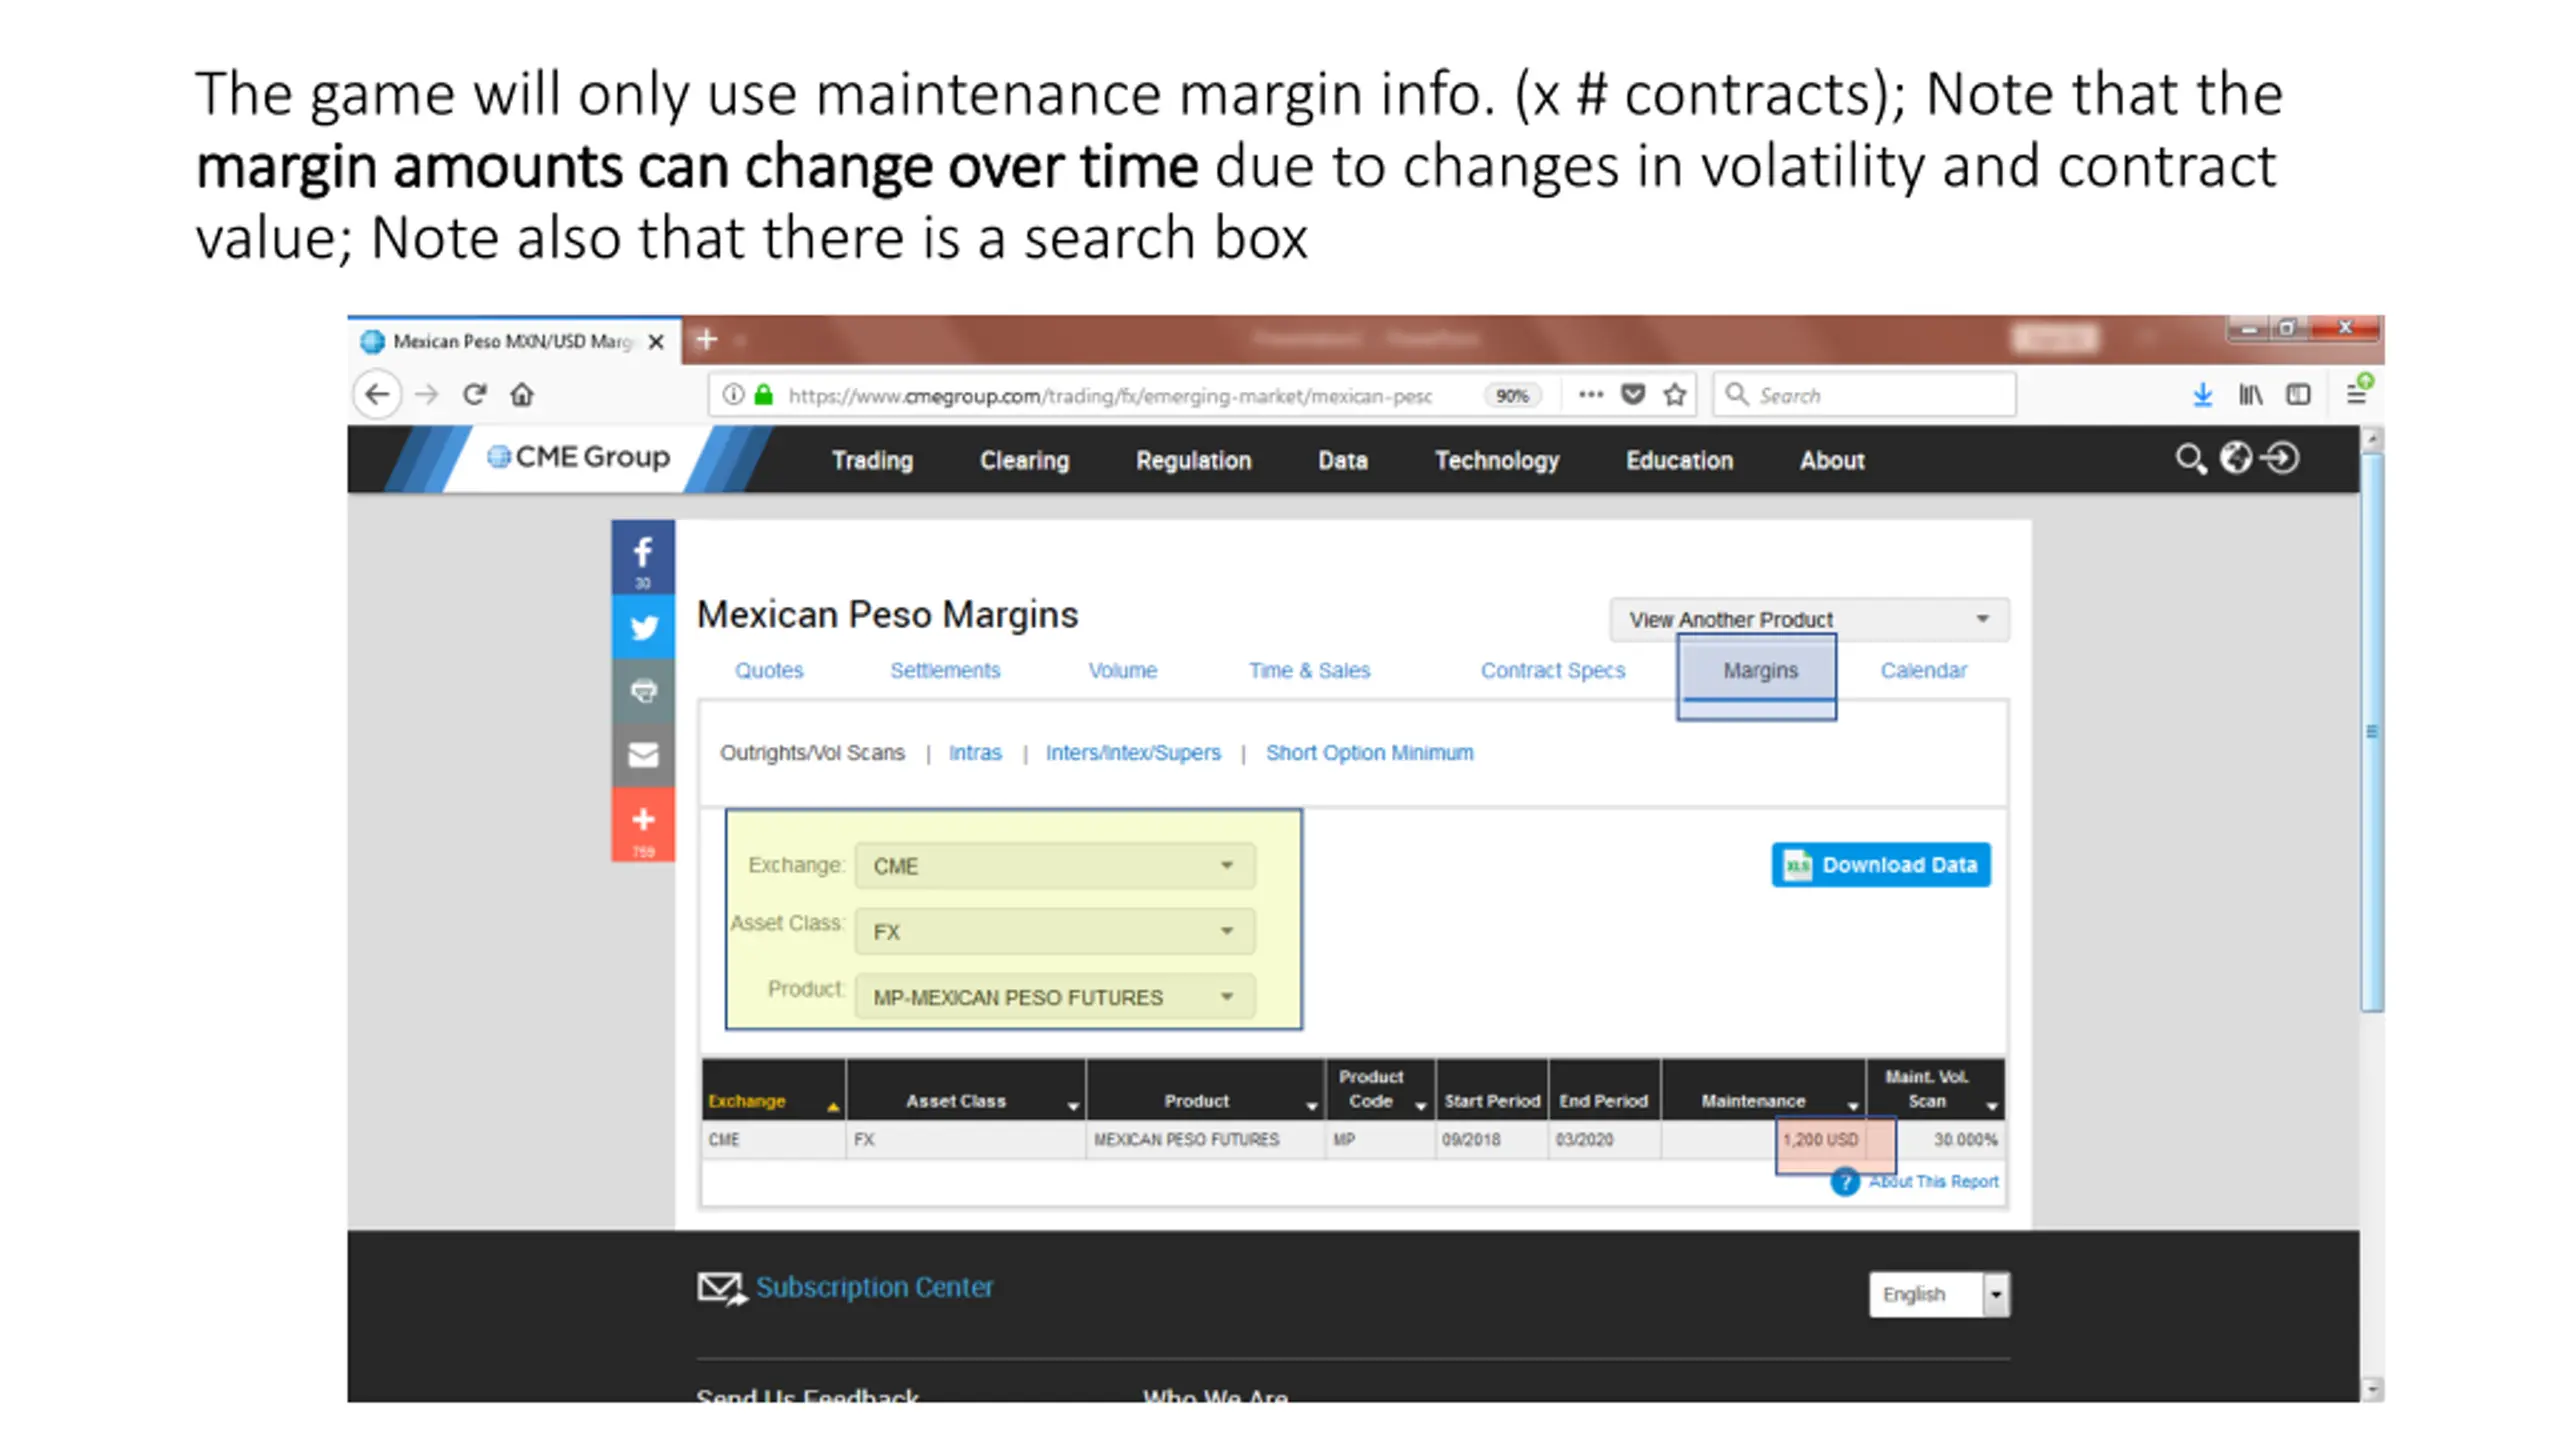Image resolution: width=2560 pixels, height=1440 pixels.
Task: Open the page actions three-dot menu
Action: click(1590, 394)
